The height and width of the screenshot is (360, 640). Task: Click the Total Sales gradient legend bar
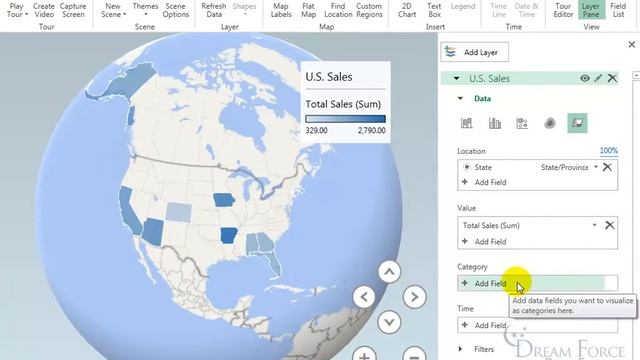click(345, 119)
